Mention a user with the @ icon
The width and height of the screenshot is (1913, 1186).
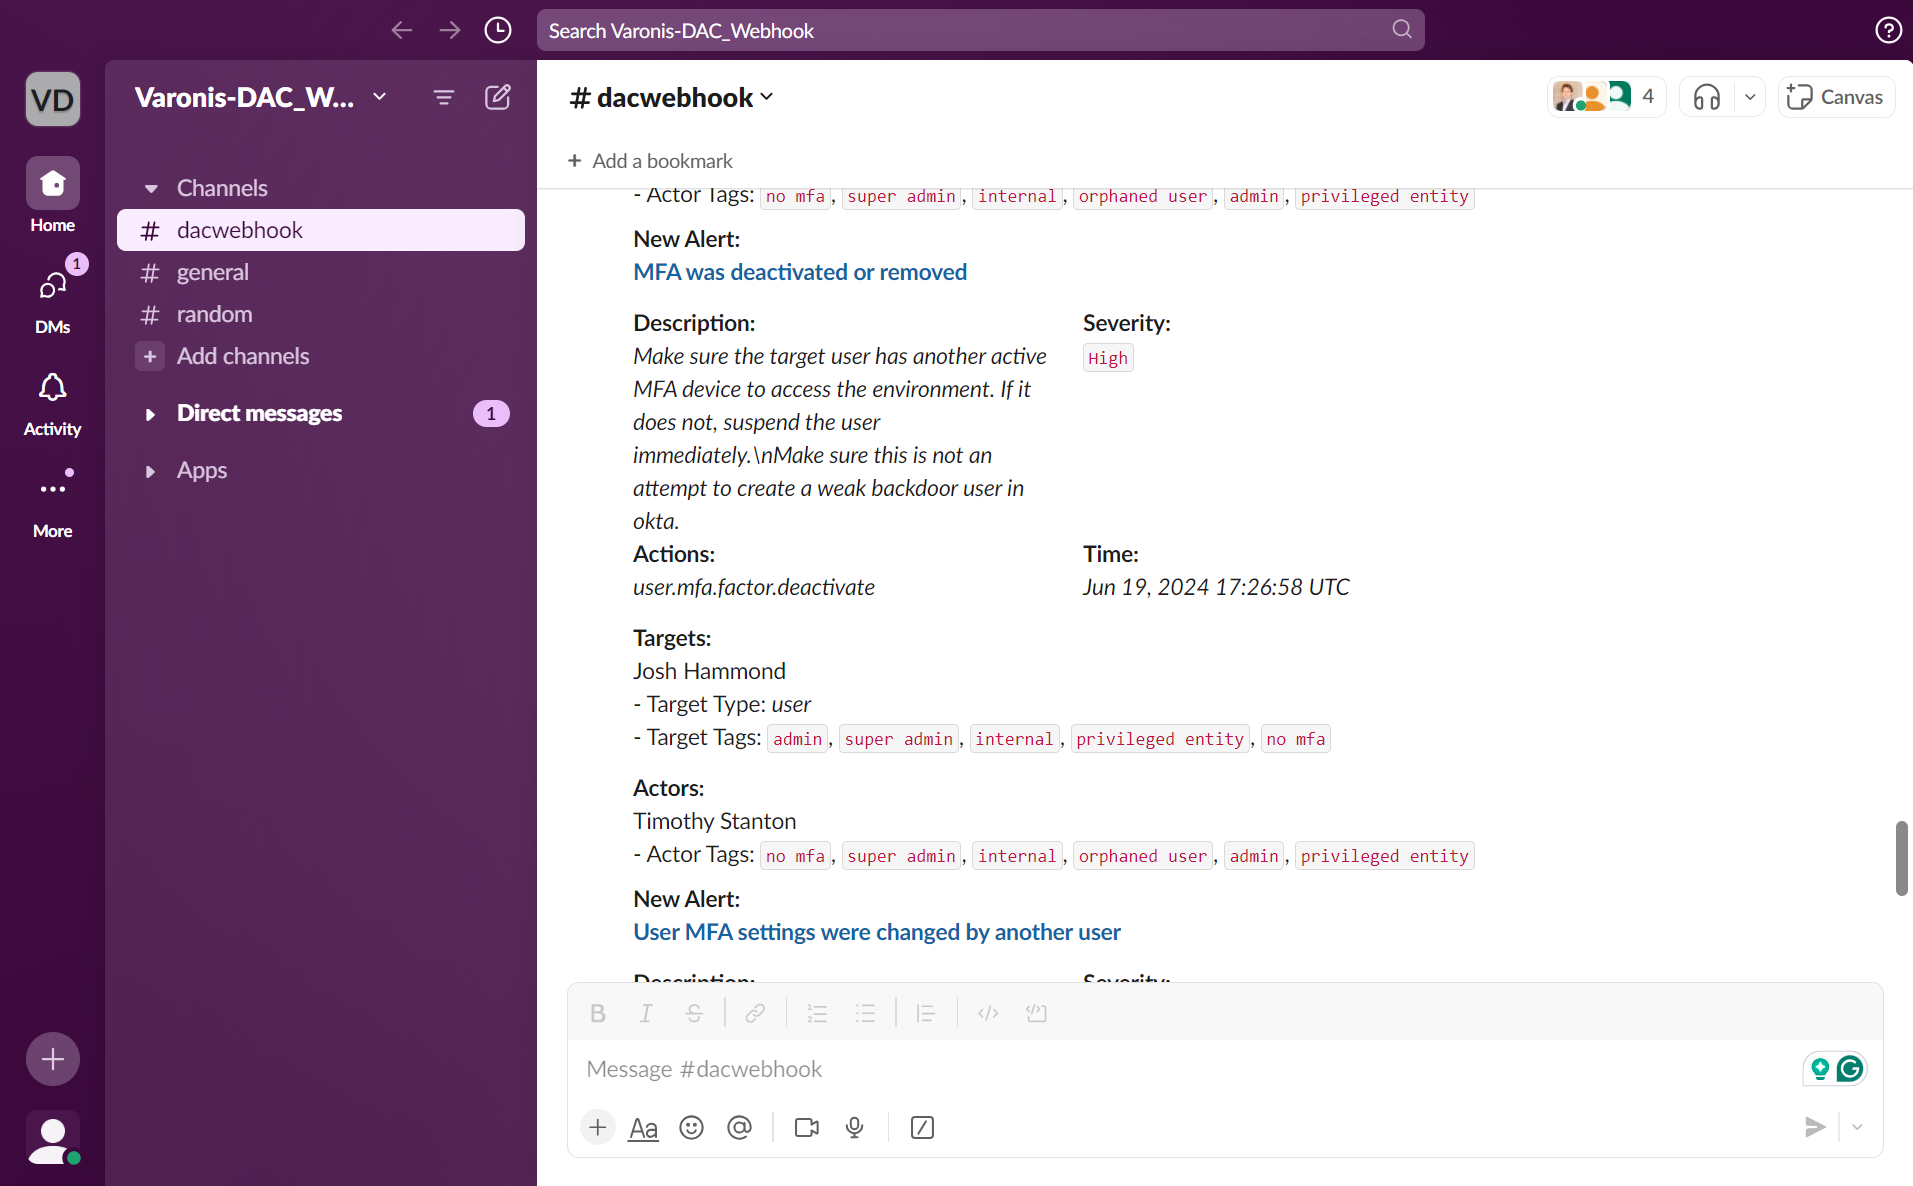[x=739, y=1127]
